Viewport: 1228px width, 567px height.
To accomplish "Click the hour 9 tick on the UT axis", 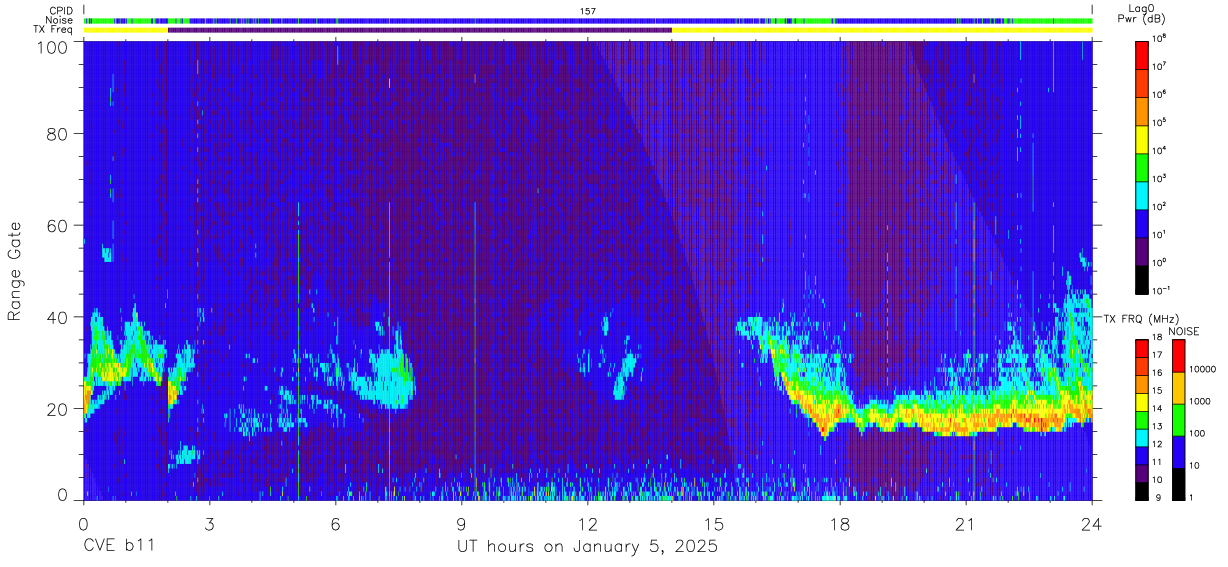I will 461,522.
